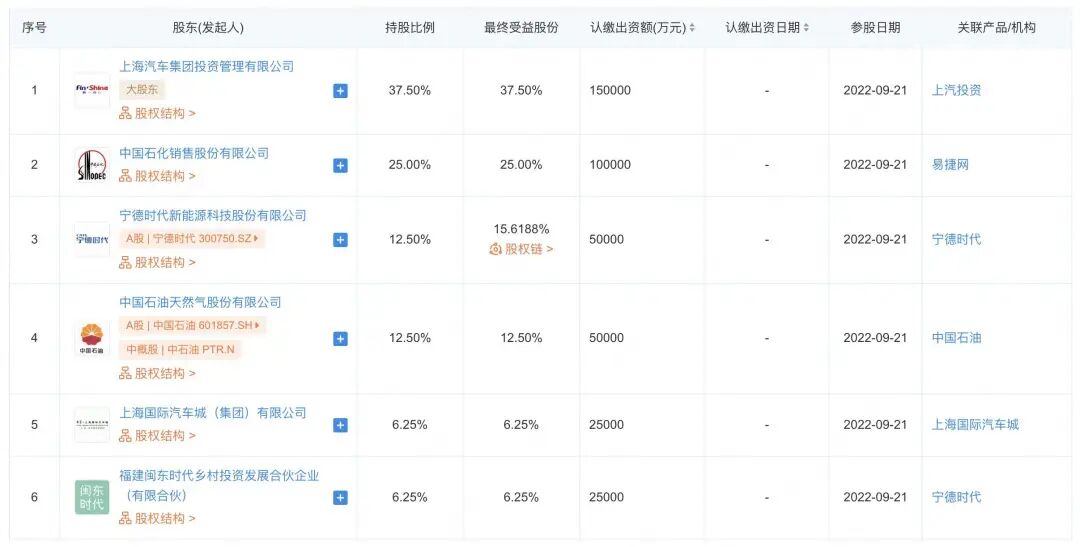Open company 上海汽车集团投资管理有限公司
1080x547 pixels.
point(207,66)
